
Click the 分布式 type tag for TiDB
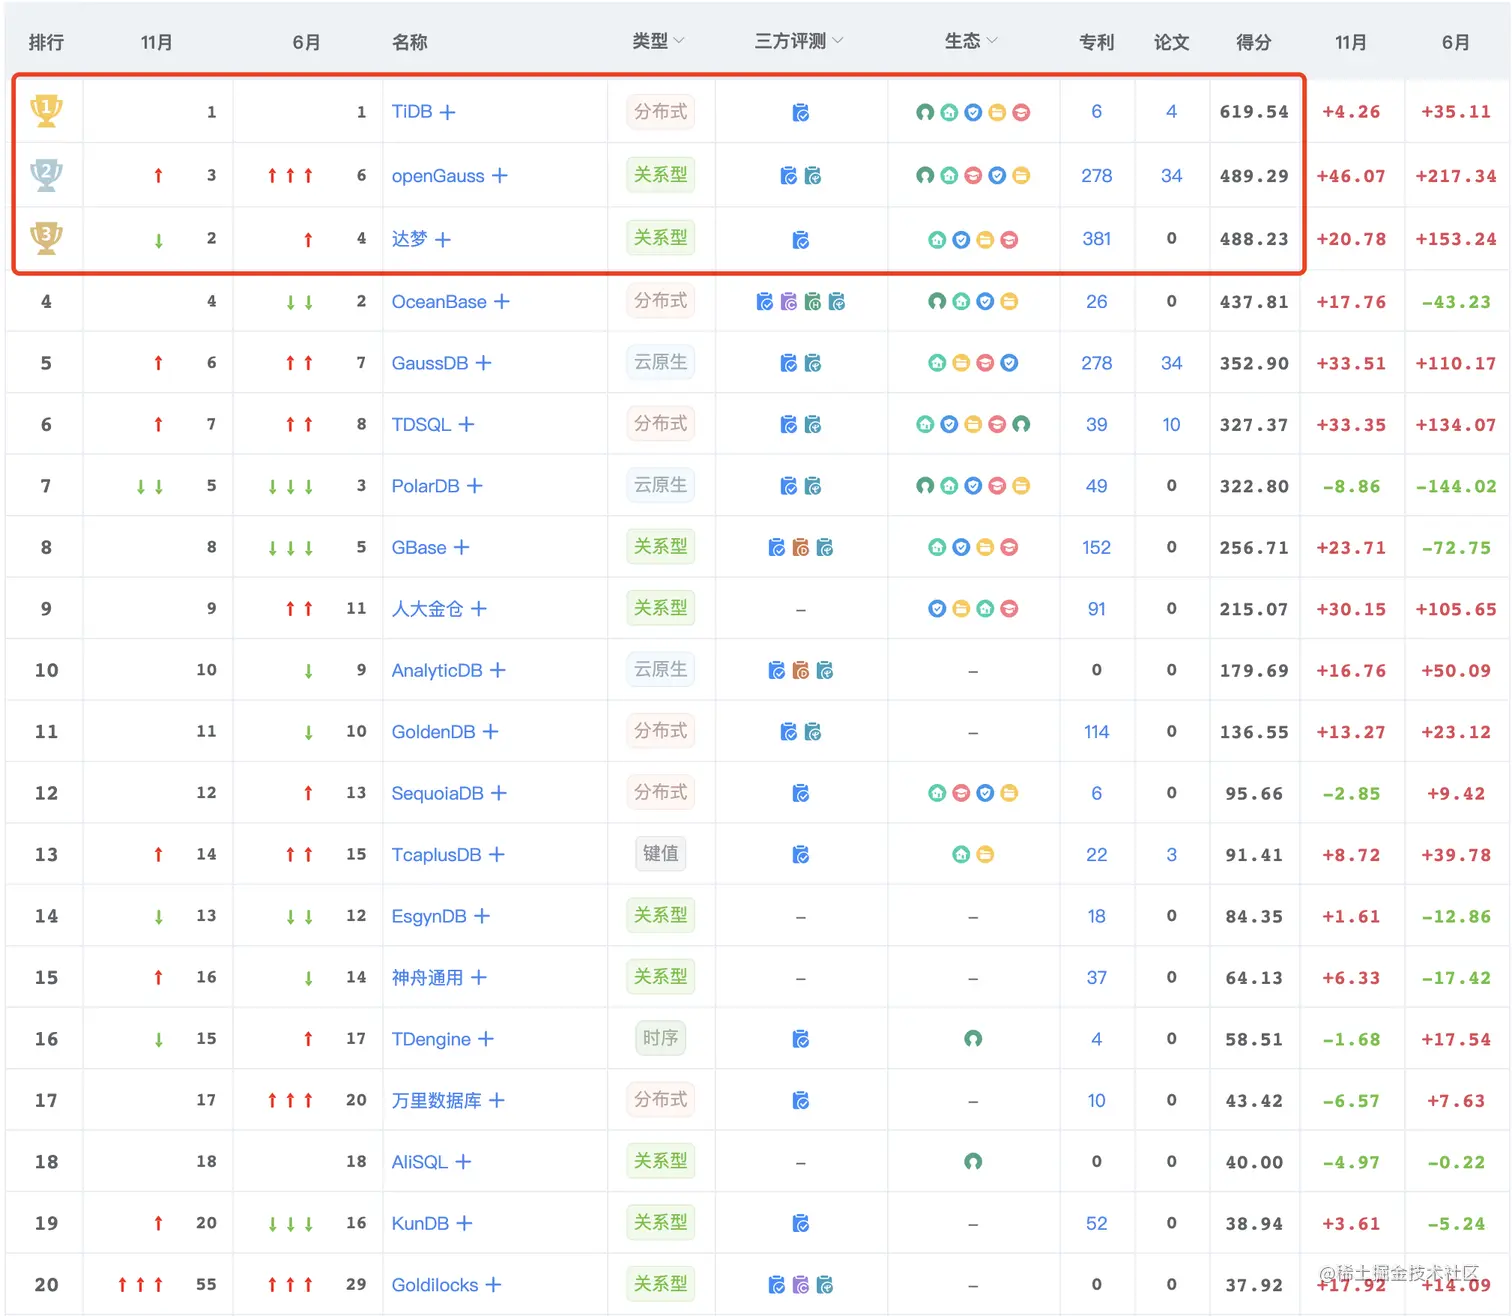coord(661,111)
